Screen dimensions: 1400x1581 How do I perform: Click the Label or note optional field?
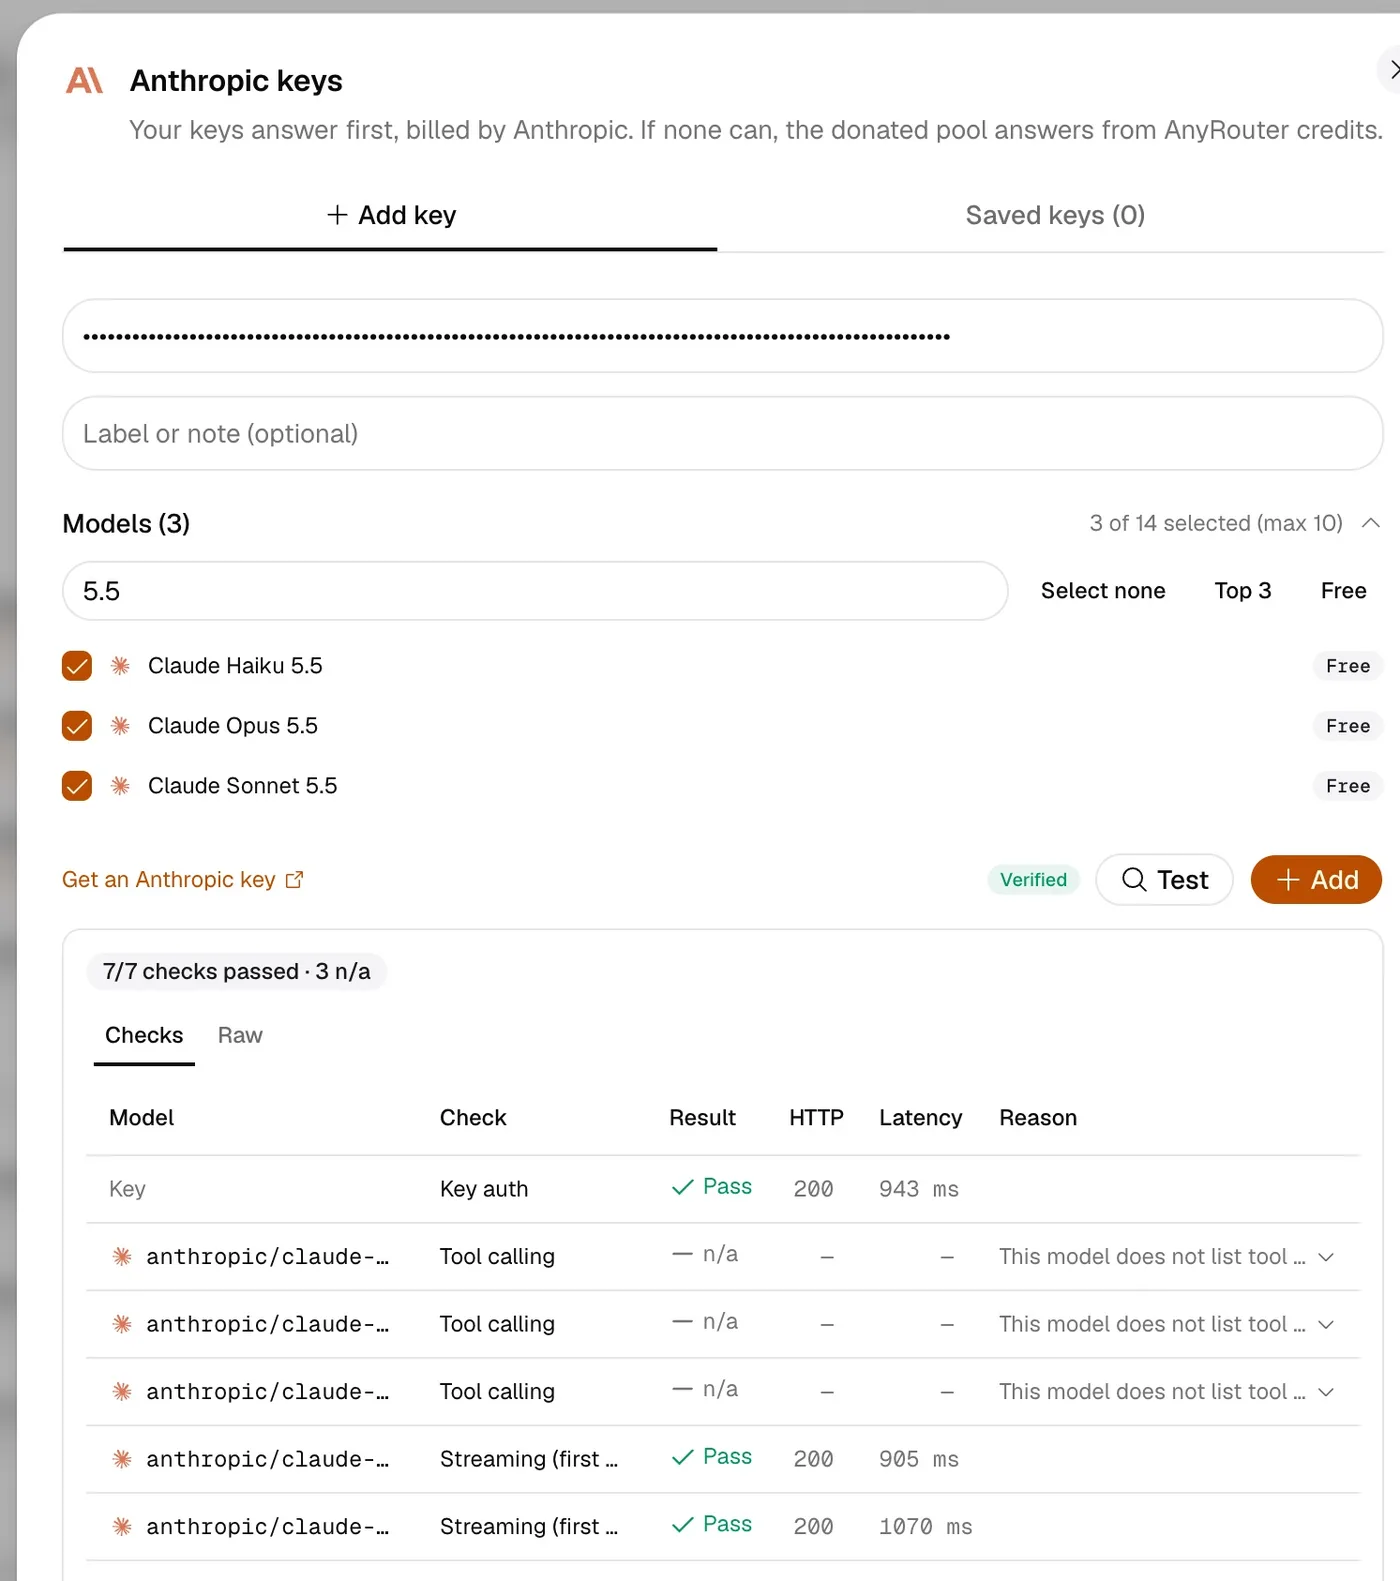coord(723,434)
